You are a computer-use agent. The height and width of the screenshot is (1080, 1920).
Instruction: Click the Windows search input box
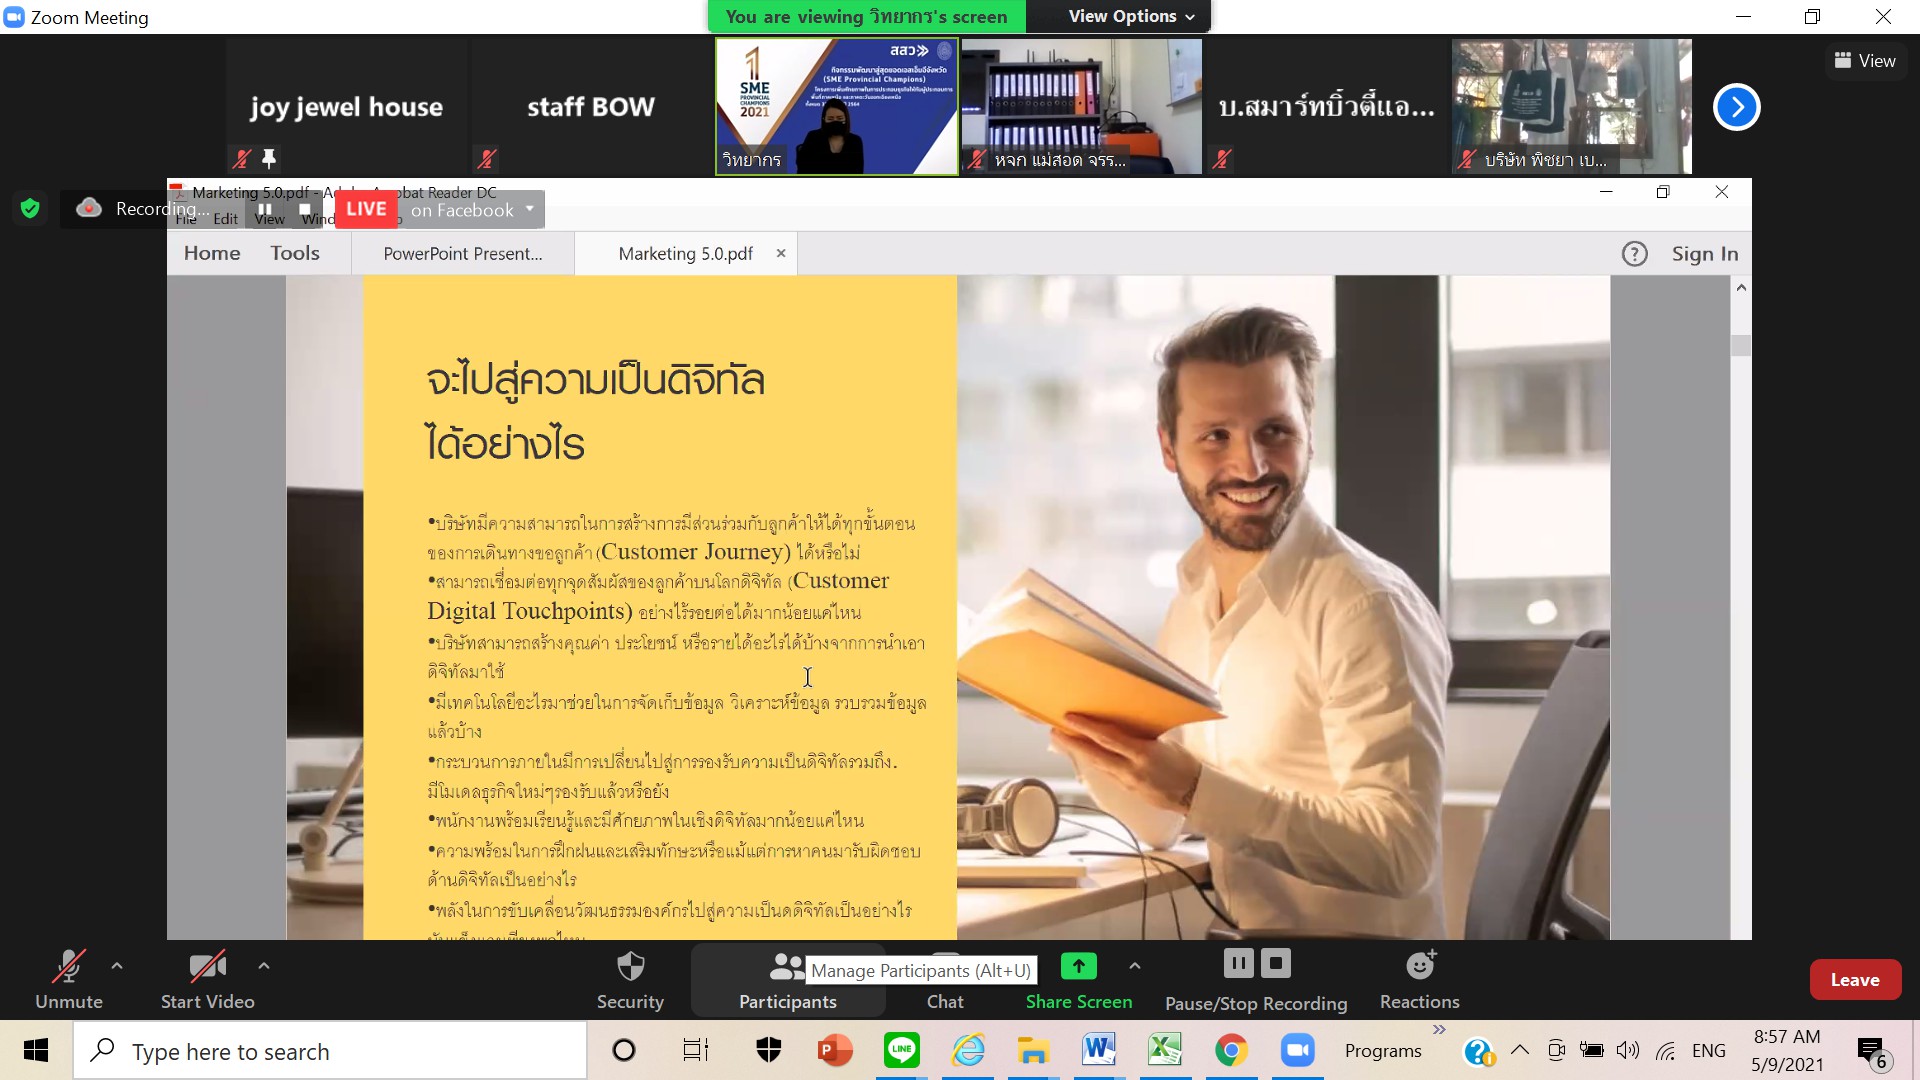330,1051
